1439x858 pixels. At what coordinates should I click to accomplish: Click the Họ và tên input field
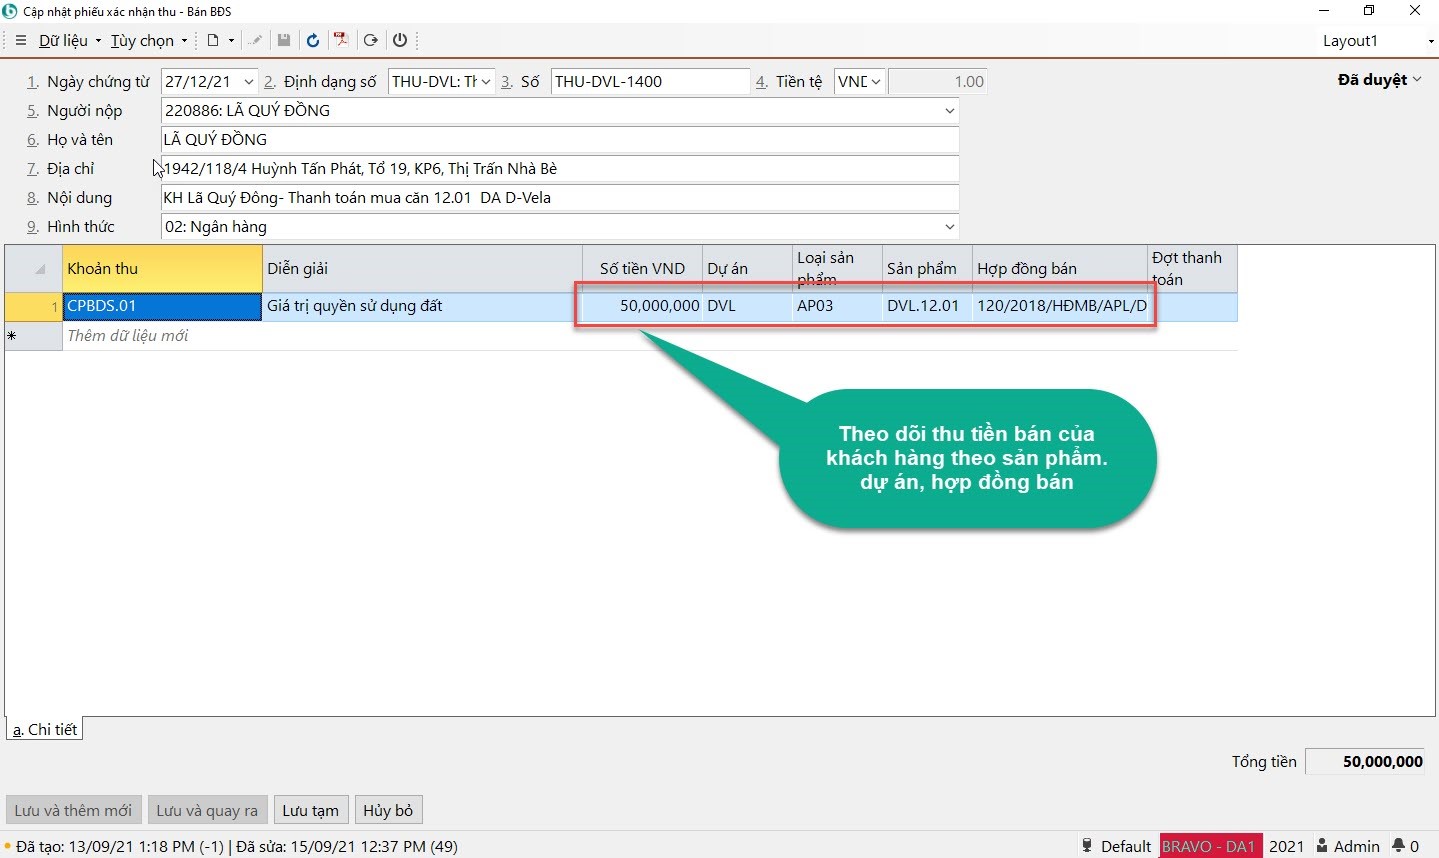pyautogui.click(x=559, y=140)
